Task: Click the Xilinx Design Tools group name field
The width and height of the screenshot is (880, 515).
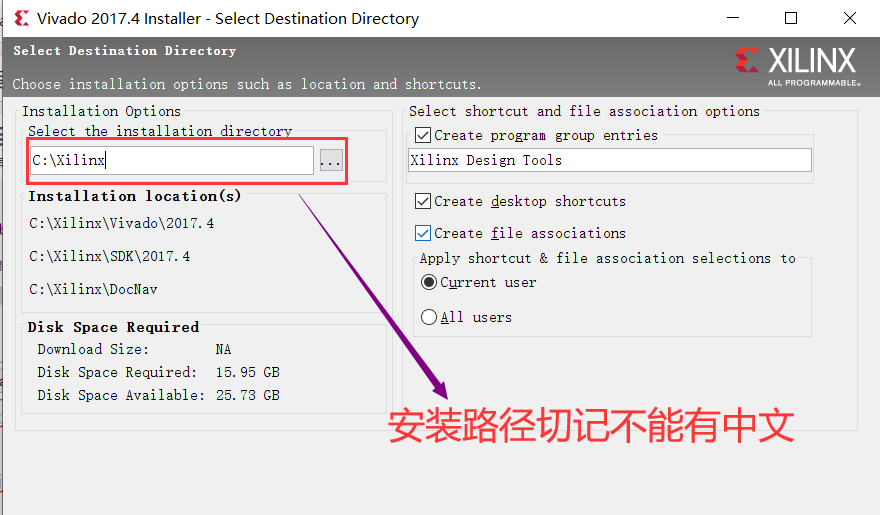Action: tap(609, 160)
